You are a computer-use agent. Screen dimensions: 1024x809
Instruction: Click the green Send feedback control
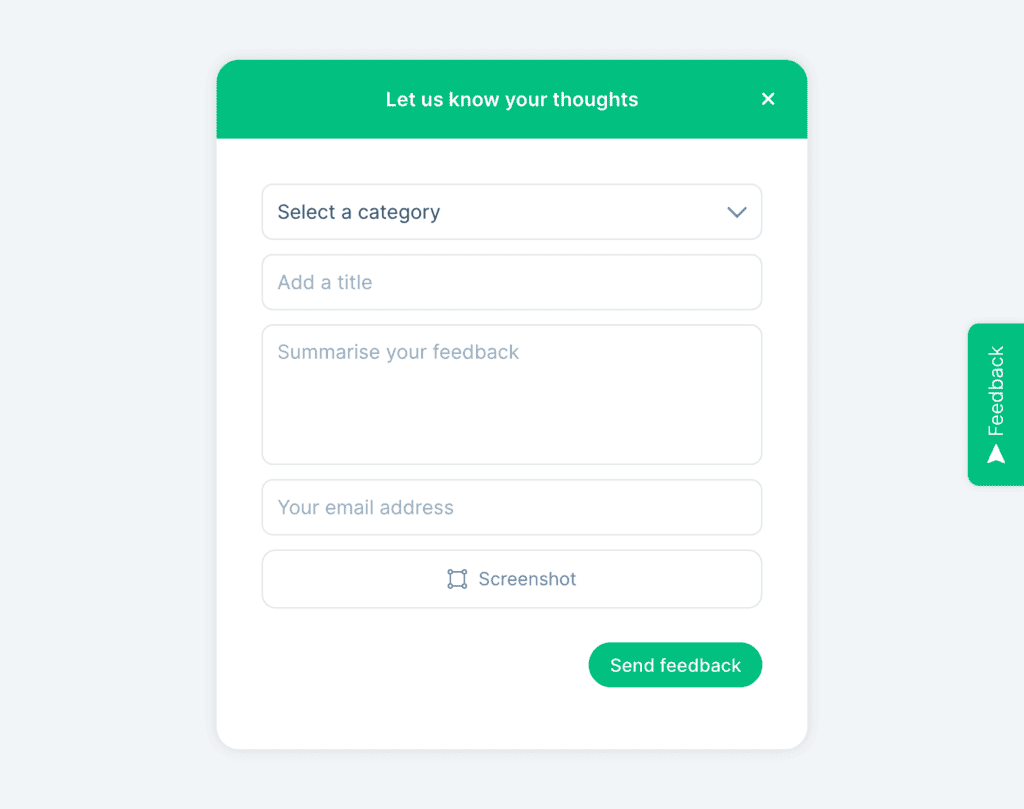point(675,664)
